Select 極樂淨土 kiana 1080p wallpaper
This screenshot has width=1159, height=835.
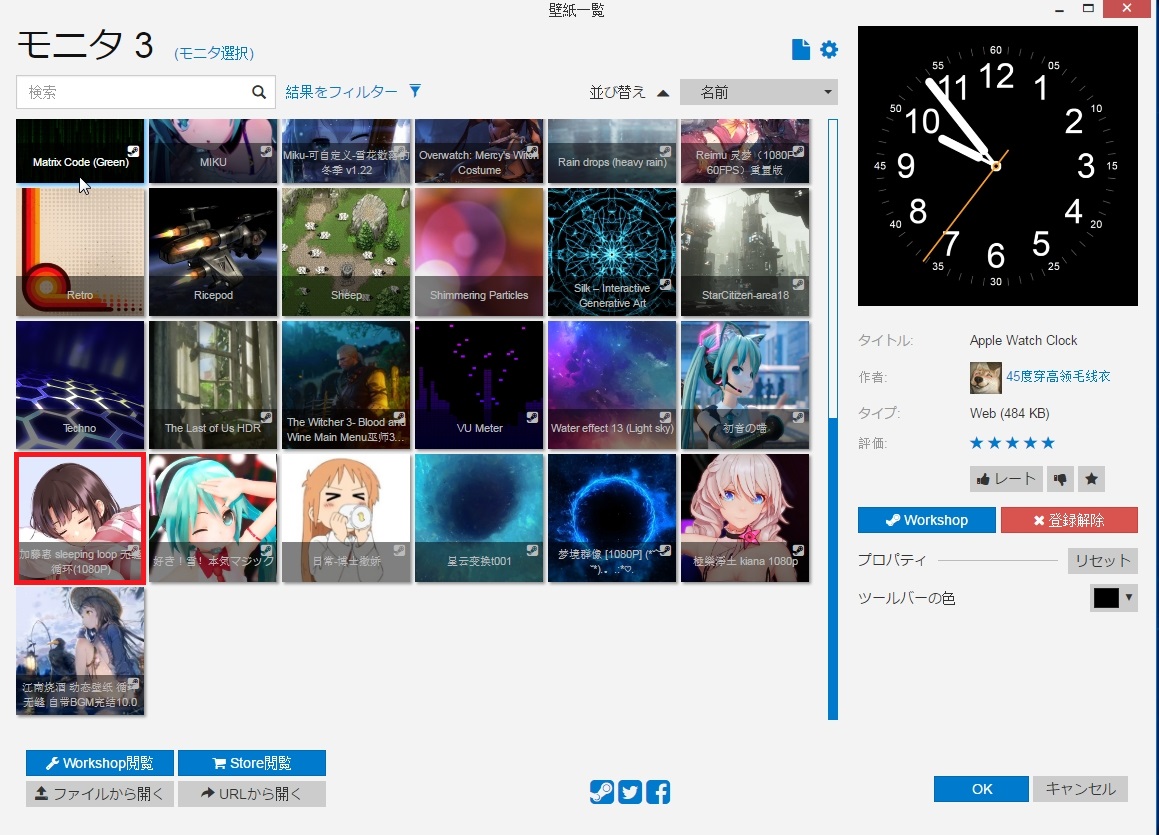(x=745, y=518)
